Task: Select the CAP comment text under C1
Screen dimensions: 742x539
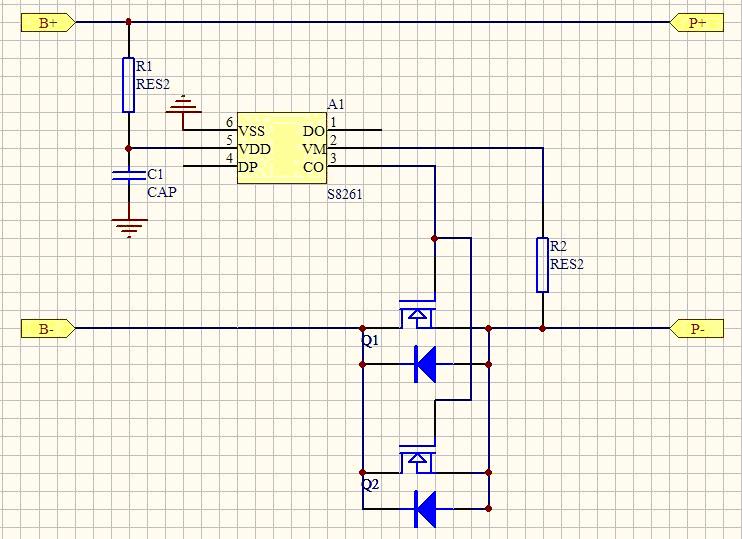Action: [161, 192]
